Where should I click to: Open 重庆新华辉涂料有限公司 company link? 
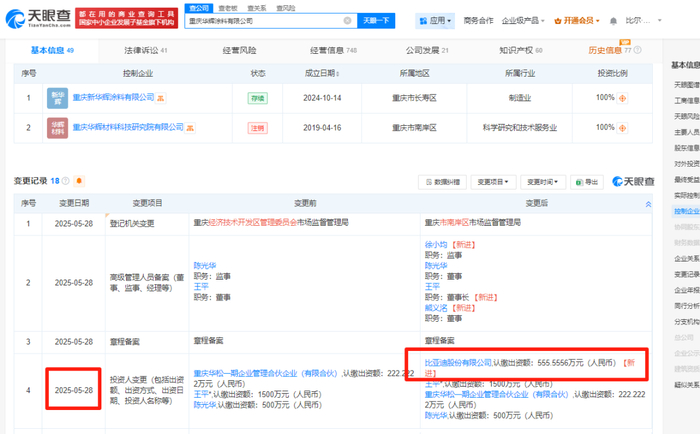click(x=113, y=97)
